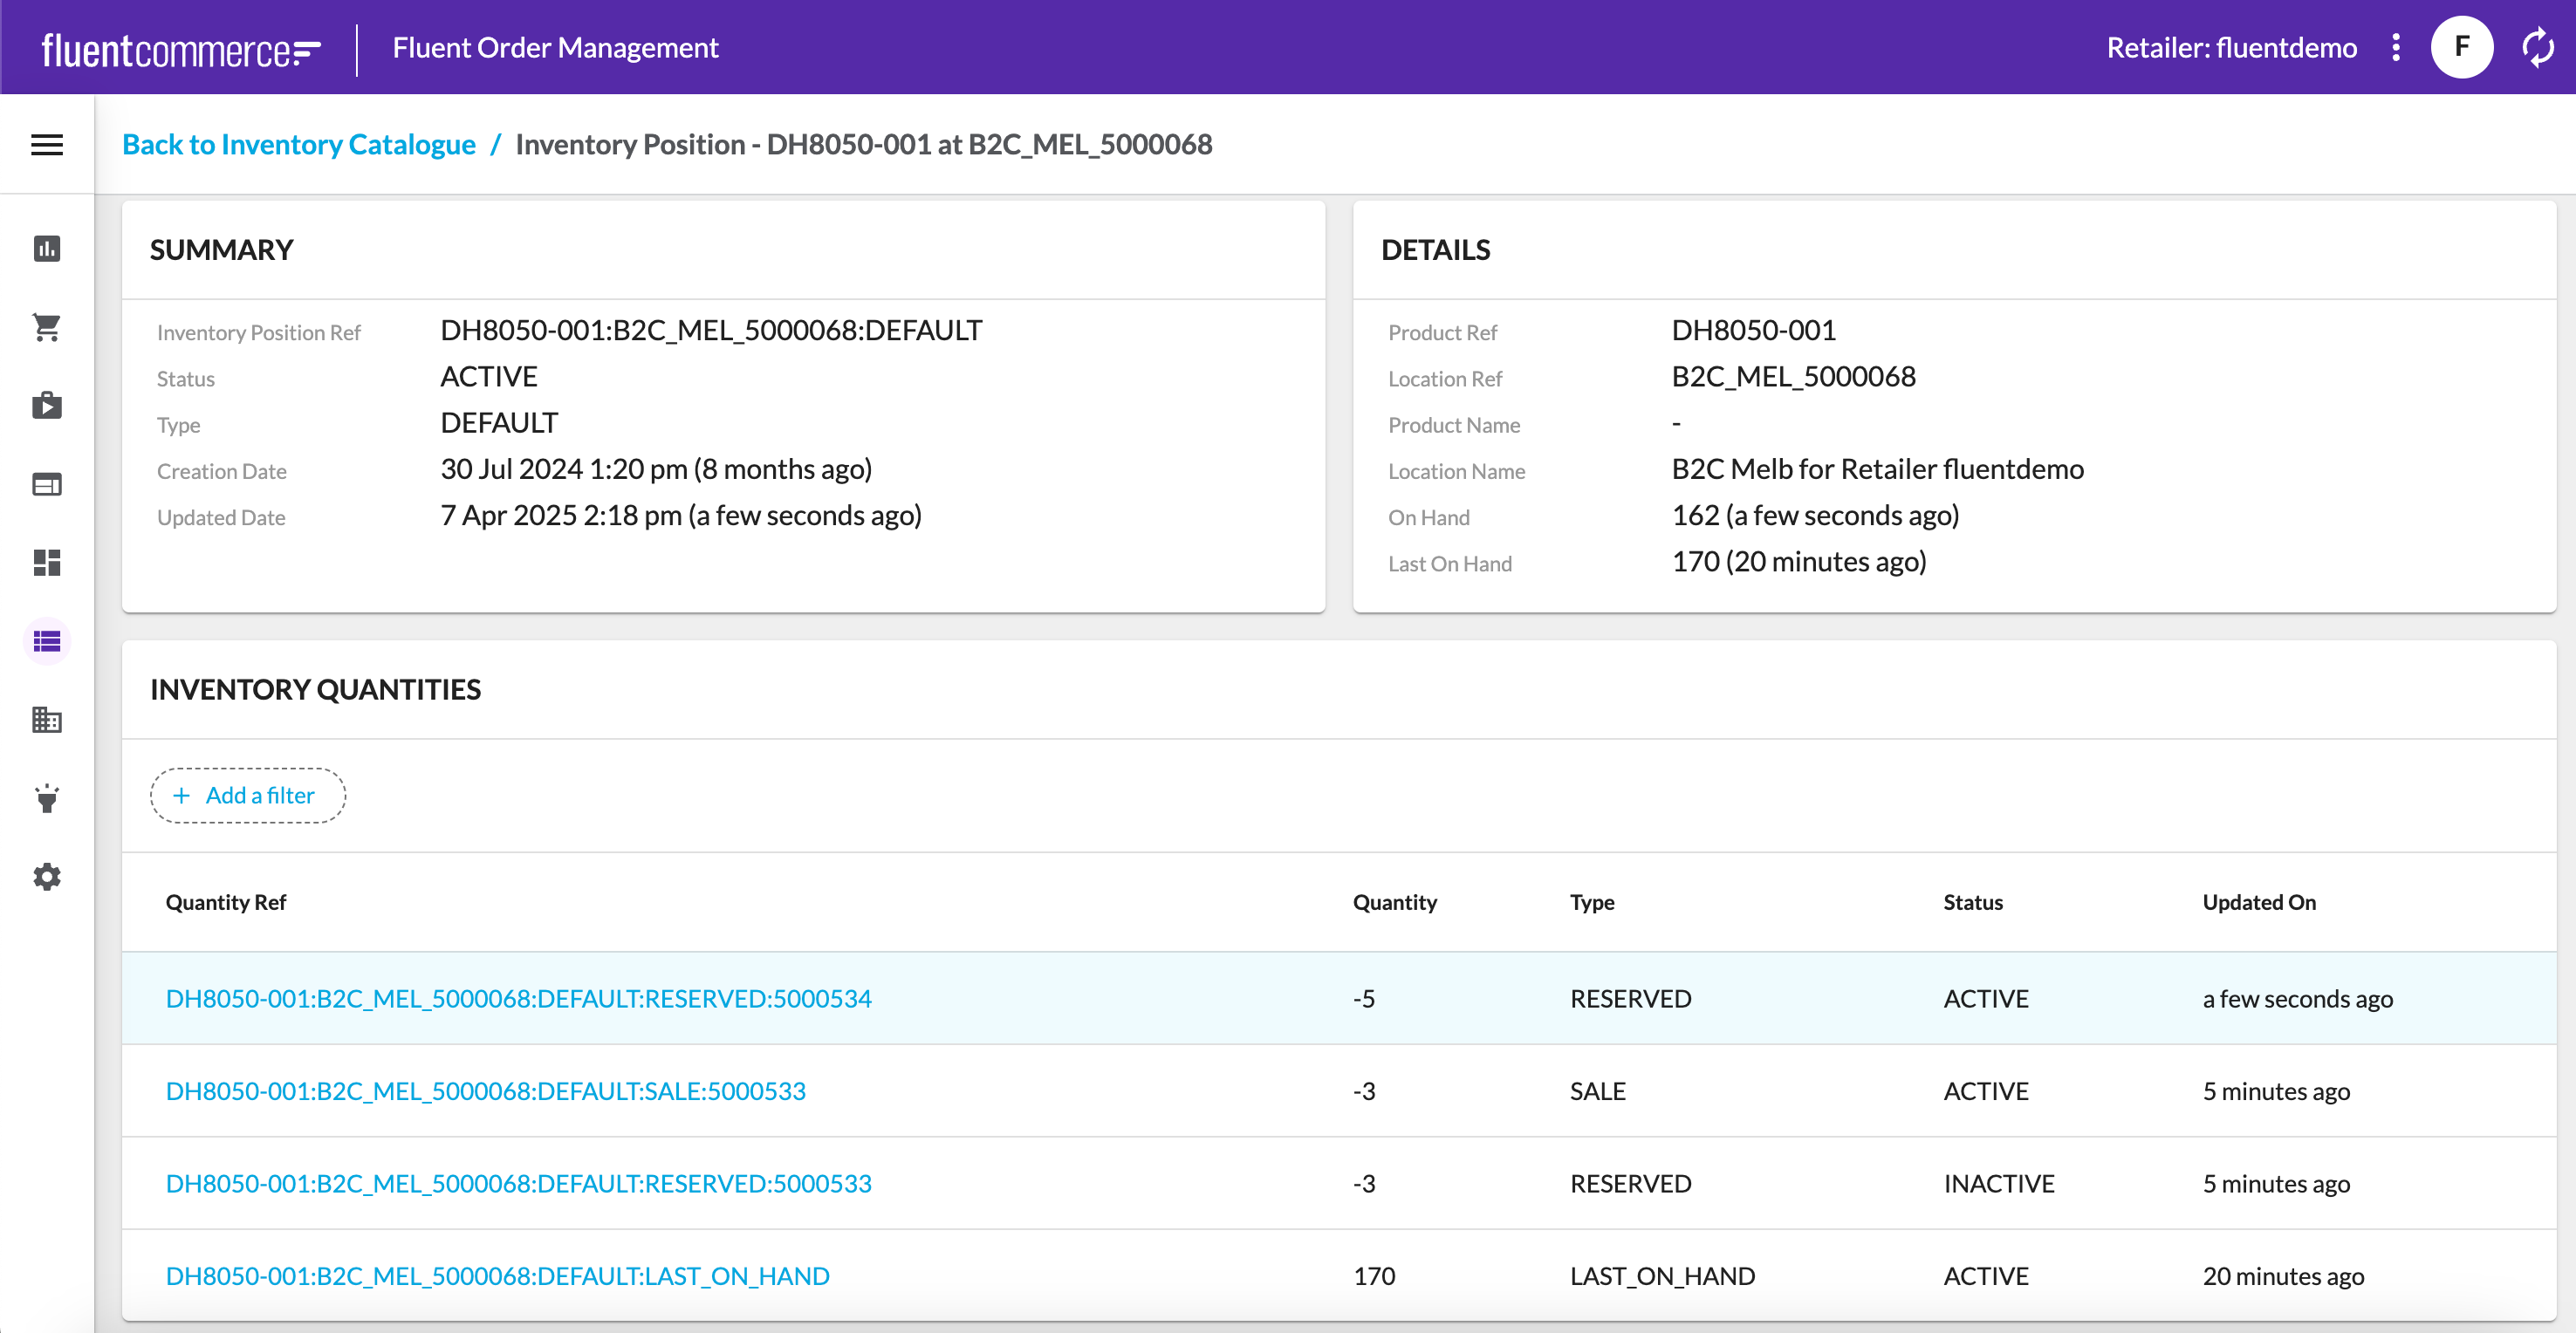Click the fluentcommerce logo
Screen dimensions: 2576x1333
[181, 49]
